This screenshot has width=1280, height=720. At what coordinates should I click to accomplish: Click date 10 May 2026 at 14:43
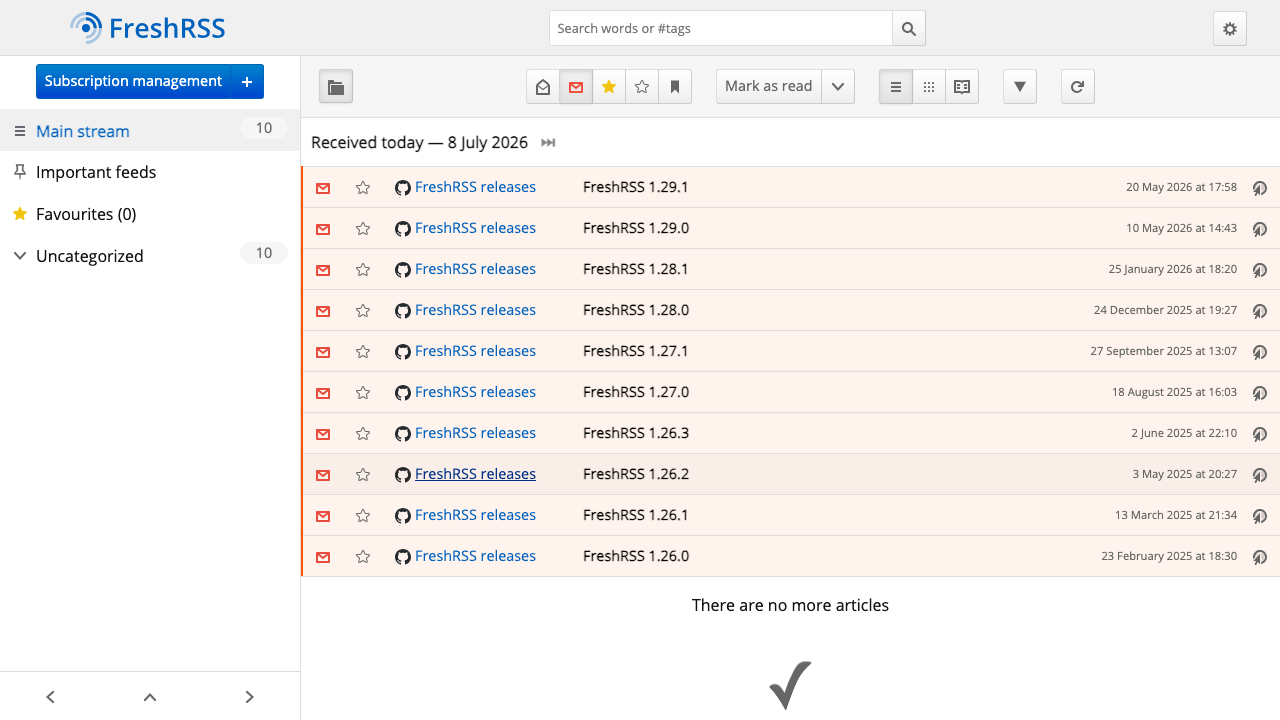[x=1181, y=228]
